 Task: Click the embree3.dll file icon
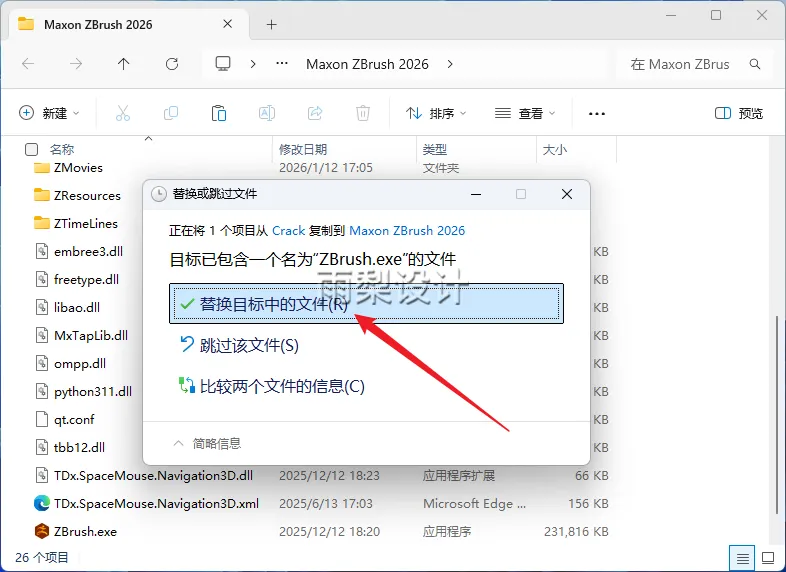[x=42, y=251]
